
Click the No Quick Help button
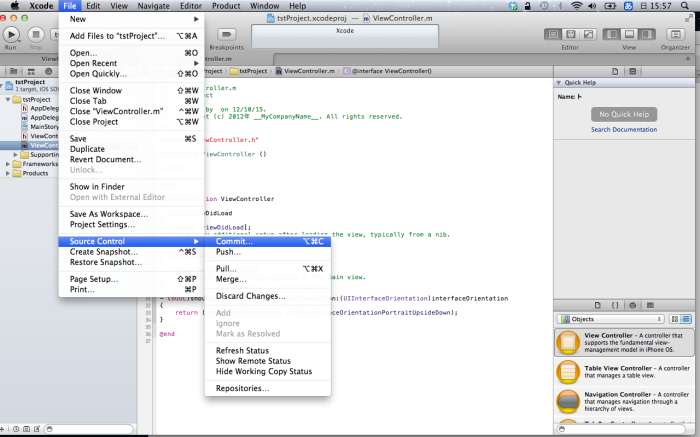point(624,114)
